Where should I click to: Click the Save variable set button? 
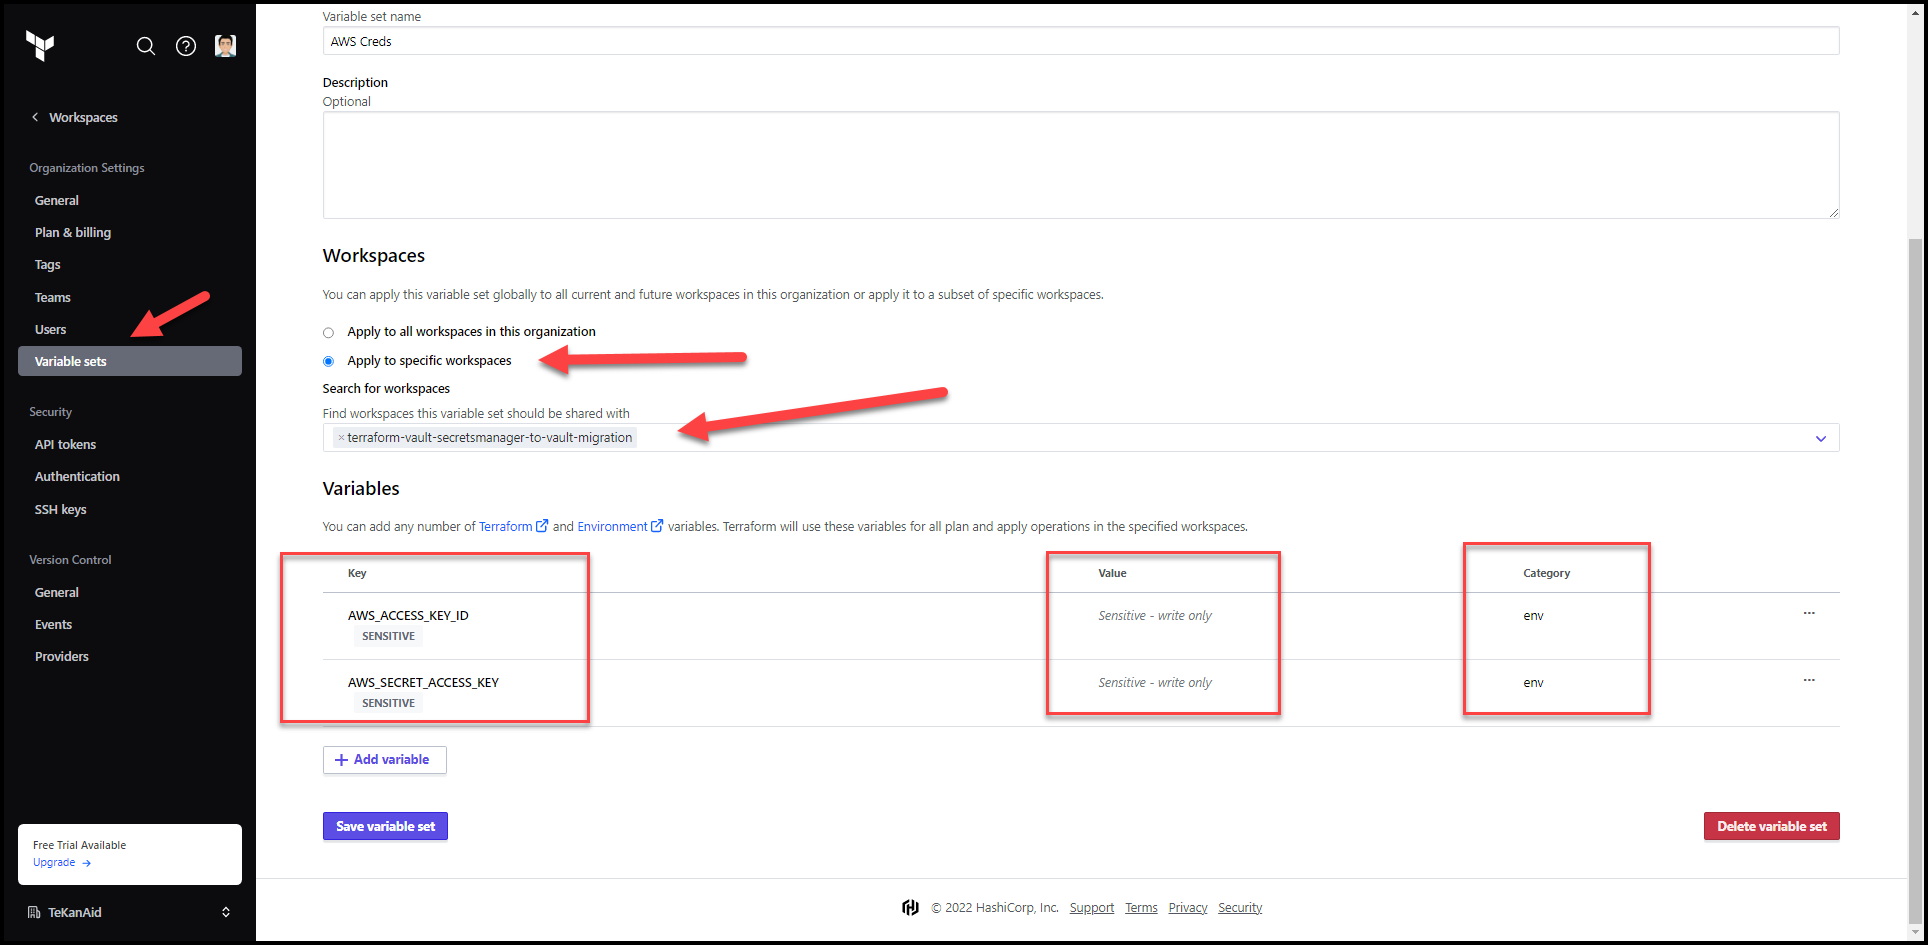click(384, 826)
